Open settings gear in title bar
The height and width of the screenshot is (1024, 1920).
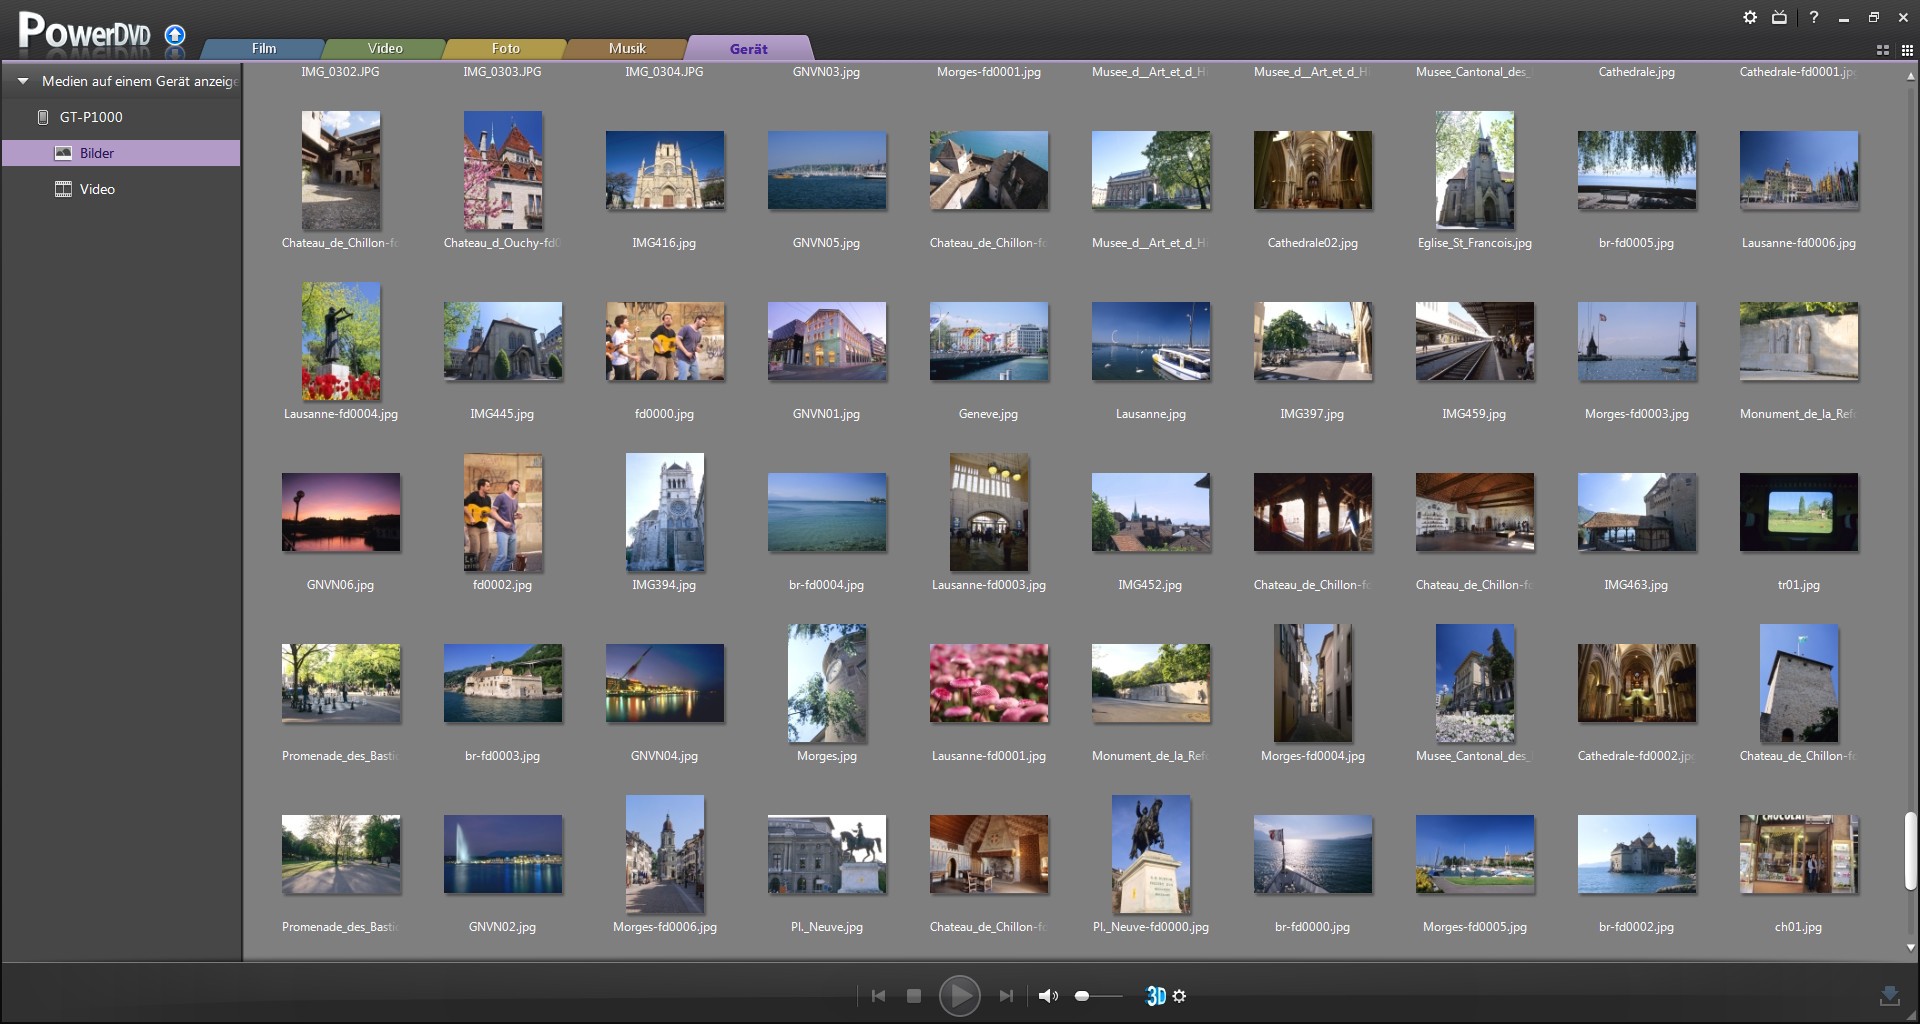click(x=1749, y=17)
